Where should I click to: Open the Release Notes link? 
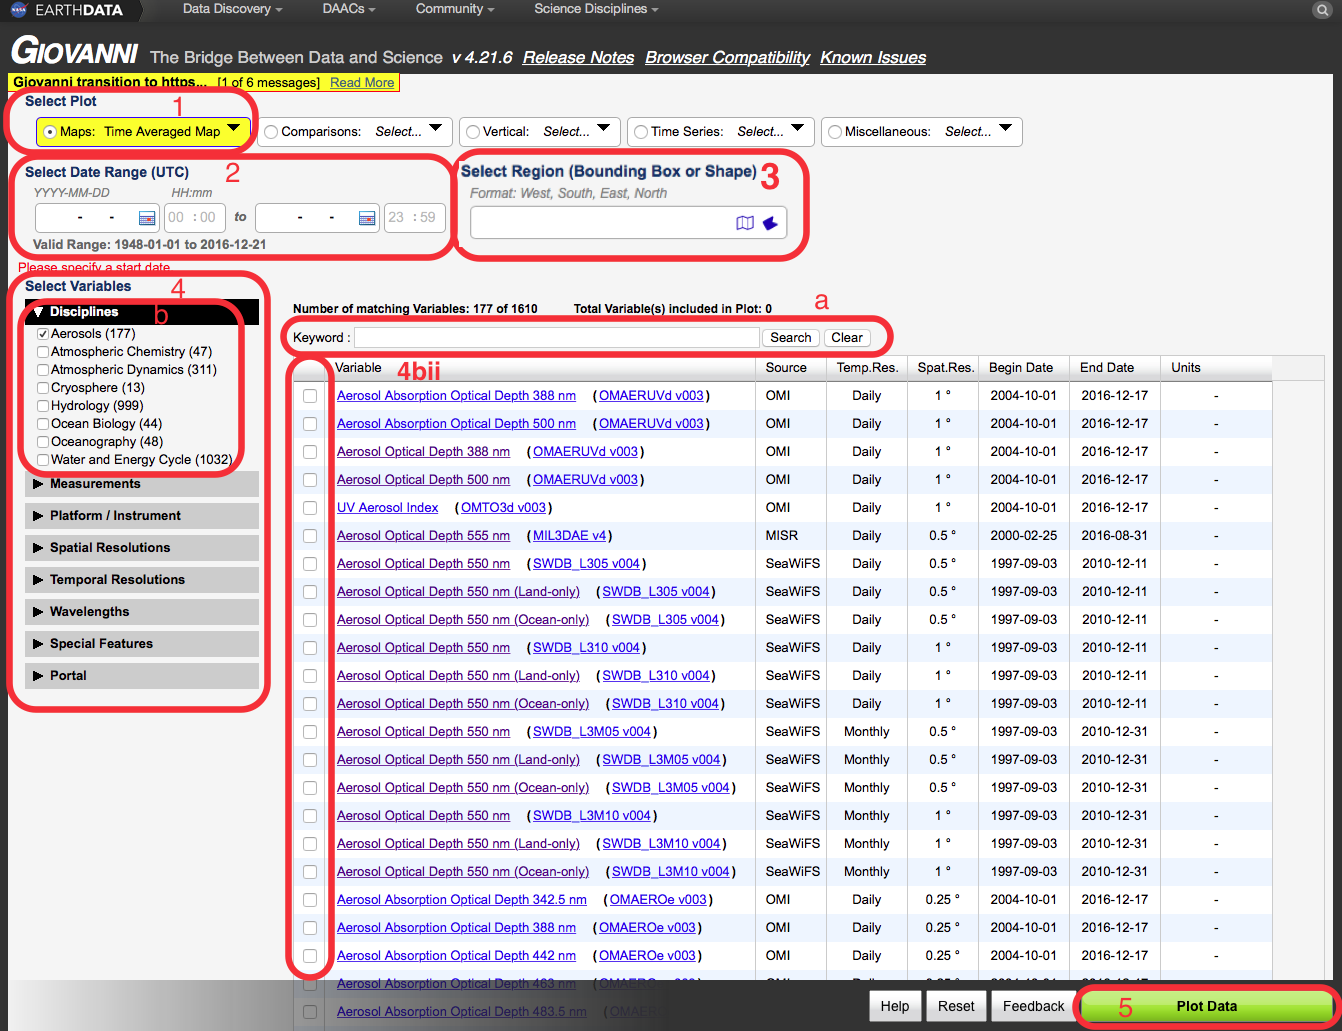(x=578, y=58)
